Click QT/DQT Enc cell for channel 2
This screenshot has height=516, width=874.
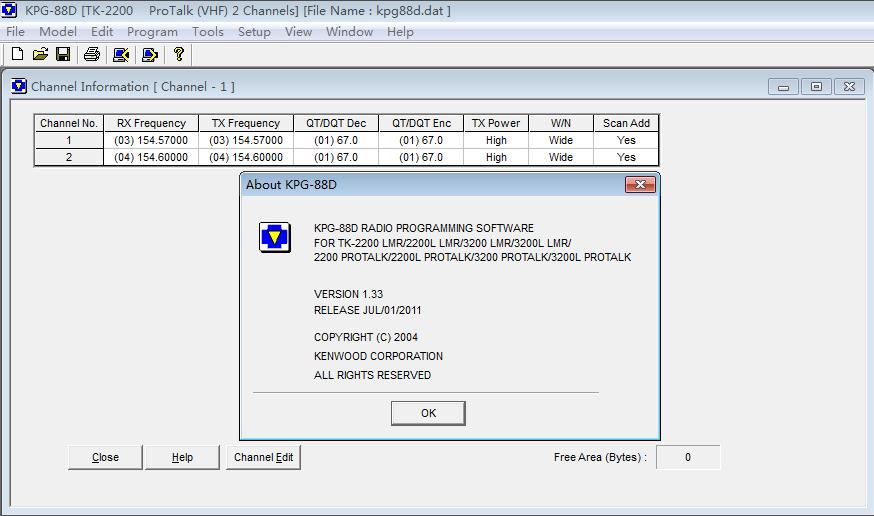pyautogui.click(x=421, y=157)
